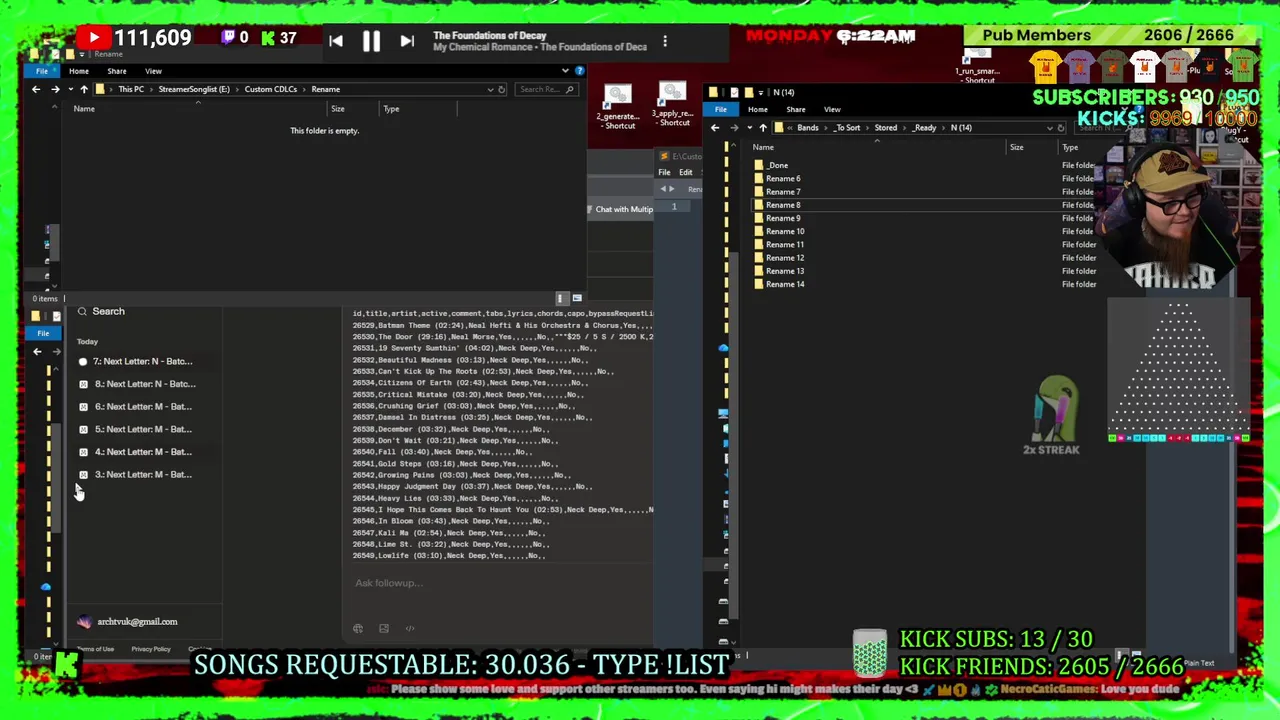Open Explorer help in Rename window

[579, 71]
